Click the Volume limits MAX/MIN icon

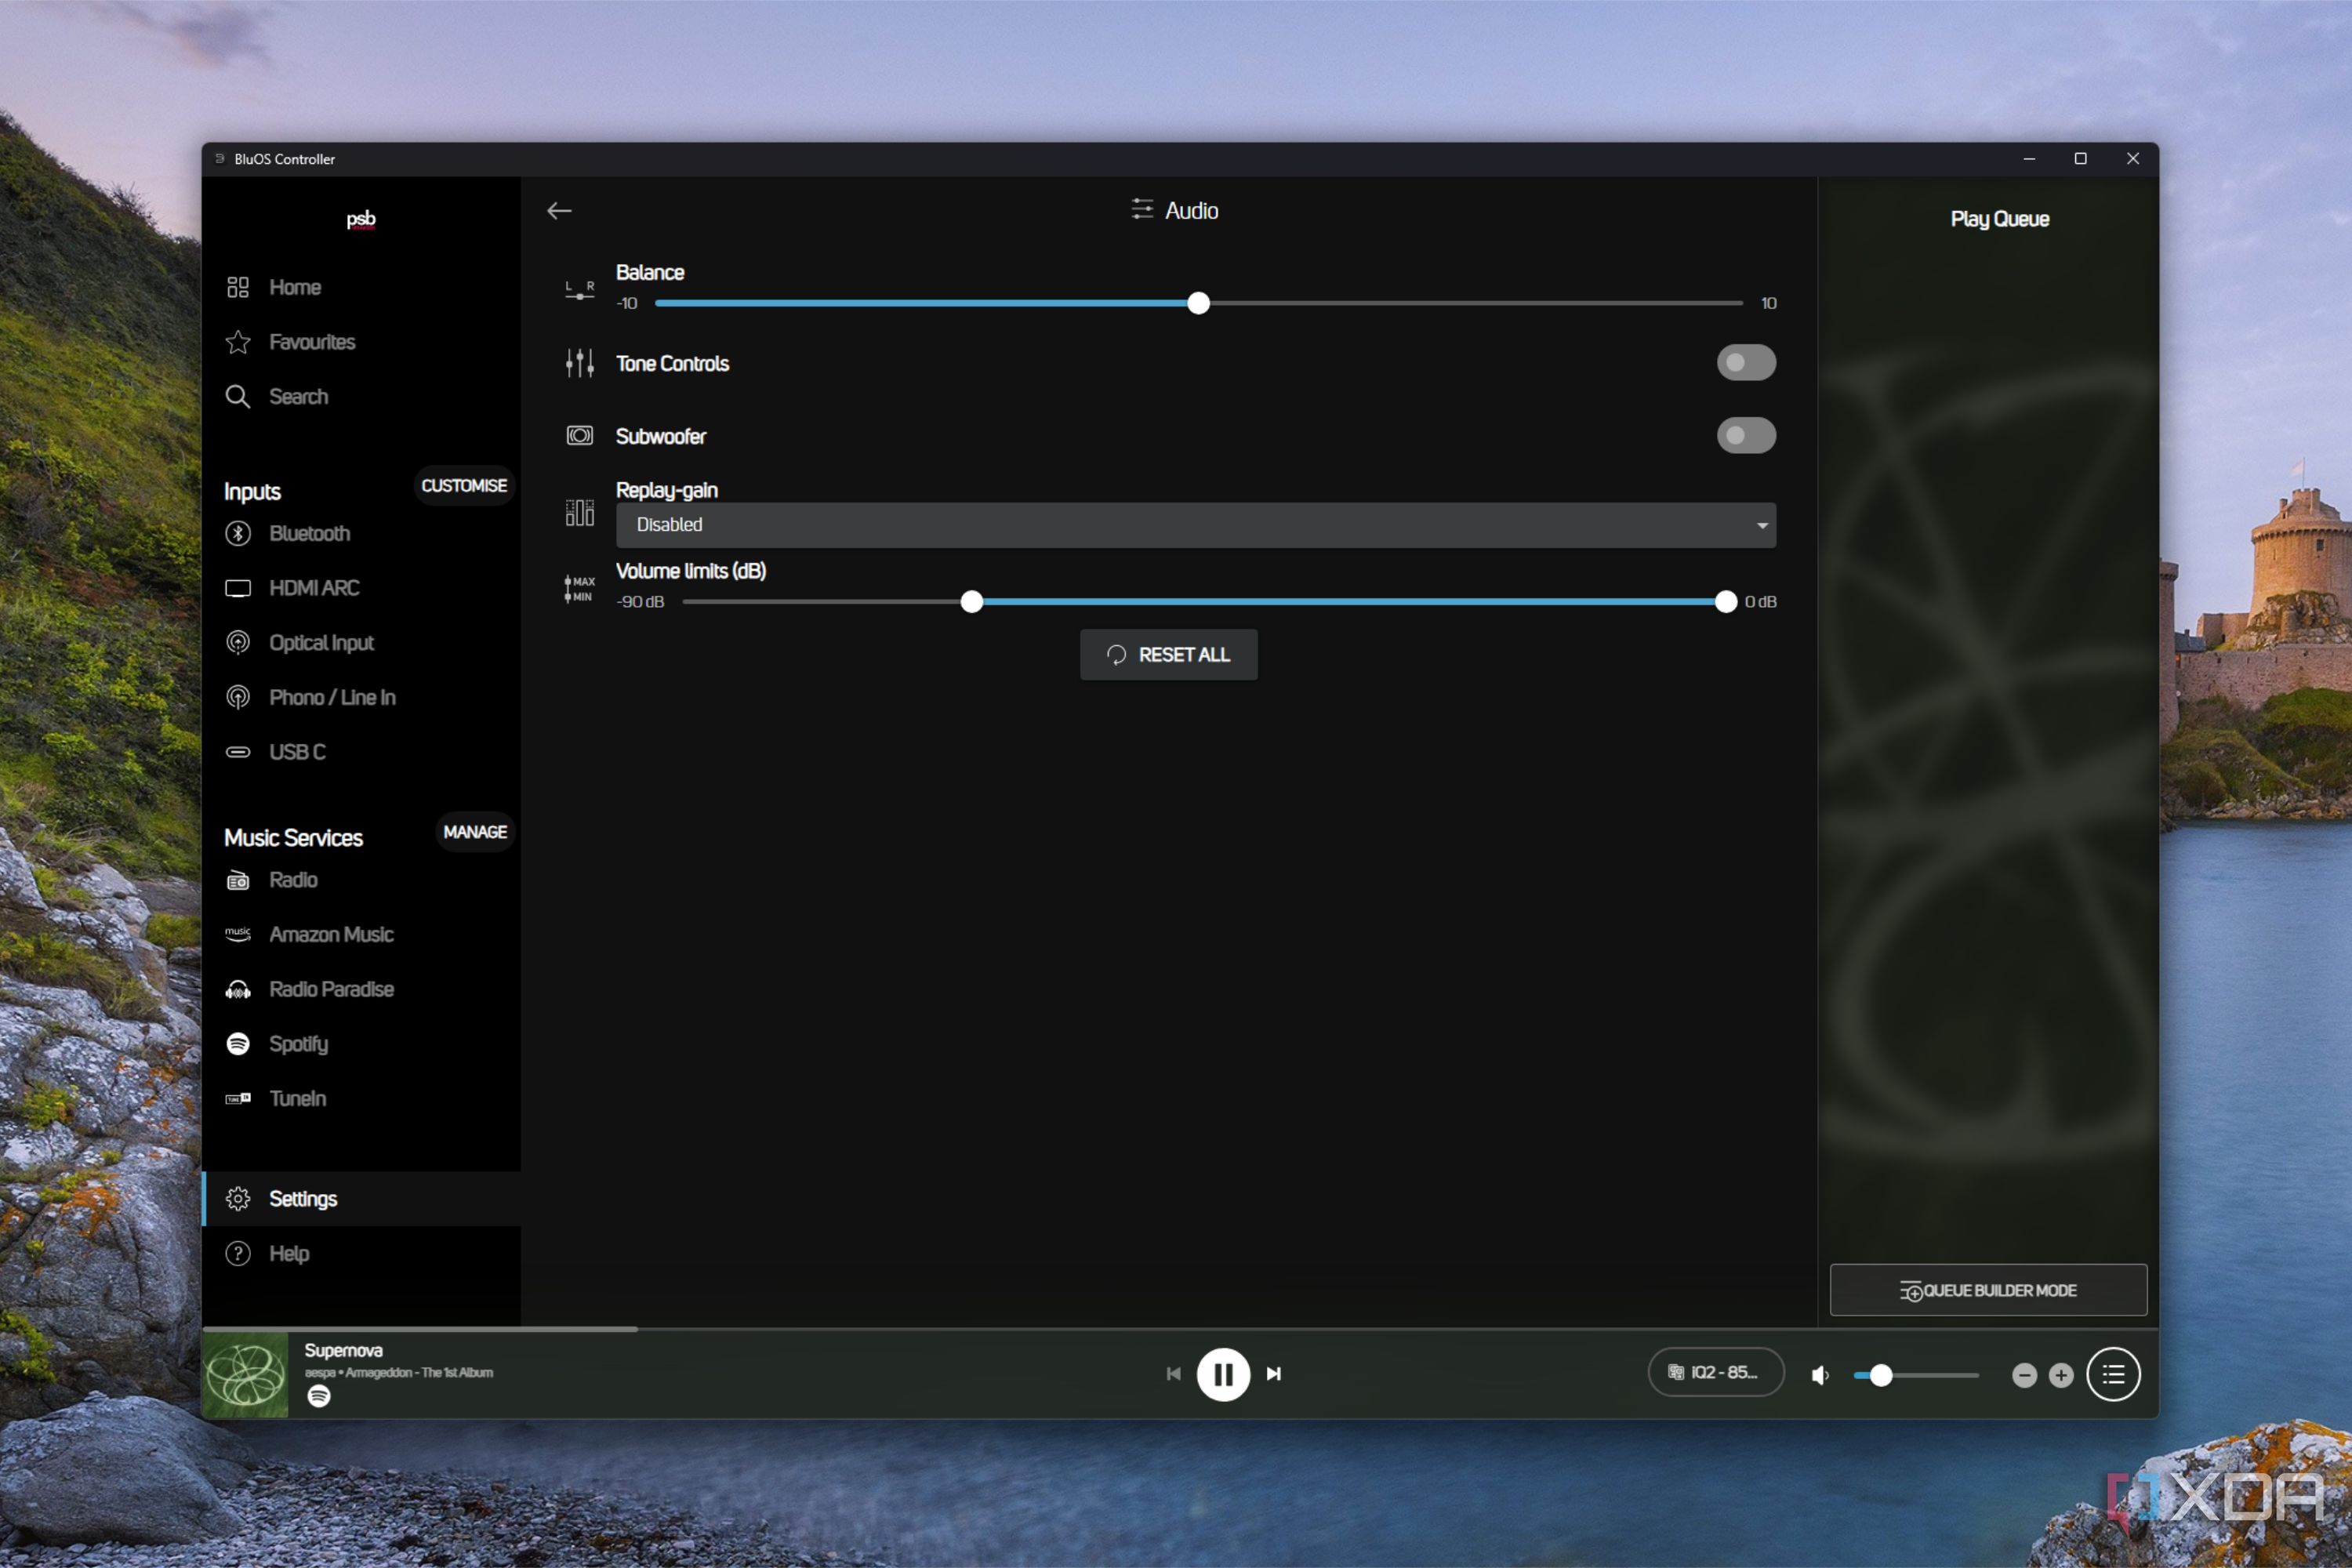(580, 588)
